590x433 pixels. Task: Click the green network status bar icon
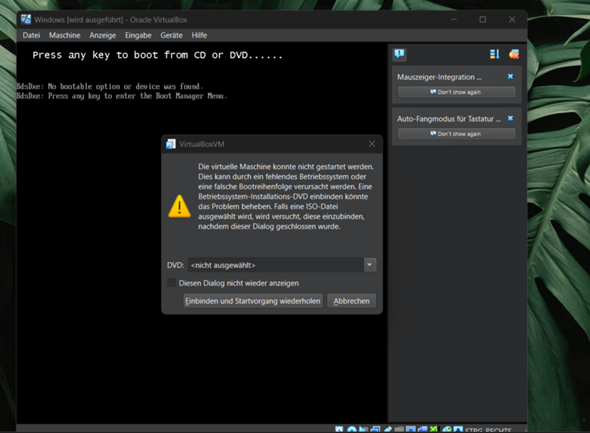coord(433,430)
